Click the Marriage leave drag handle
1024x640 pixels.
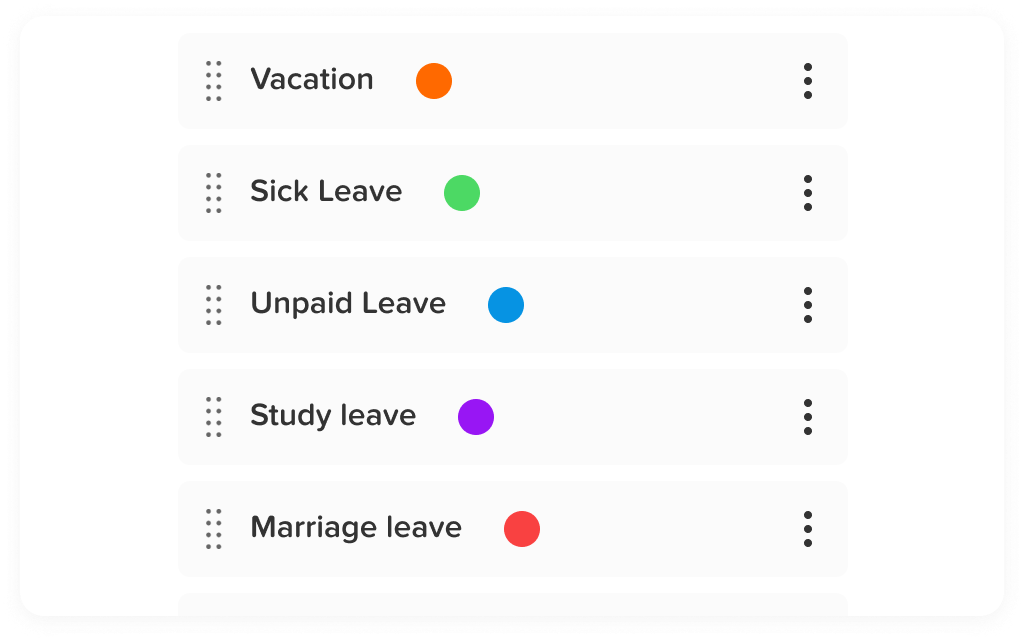(213, 529)
